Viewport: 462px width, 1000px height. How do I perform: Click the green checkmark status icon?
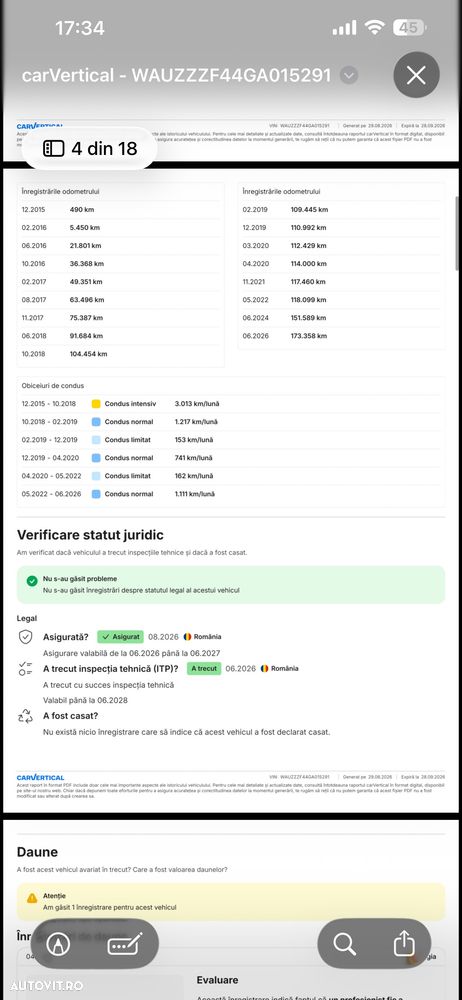[32, 581]
